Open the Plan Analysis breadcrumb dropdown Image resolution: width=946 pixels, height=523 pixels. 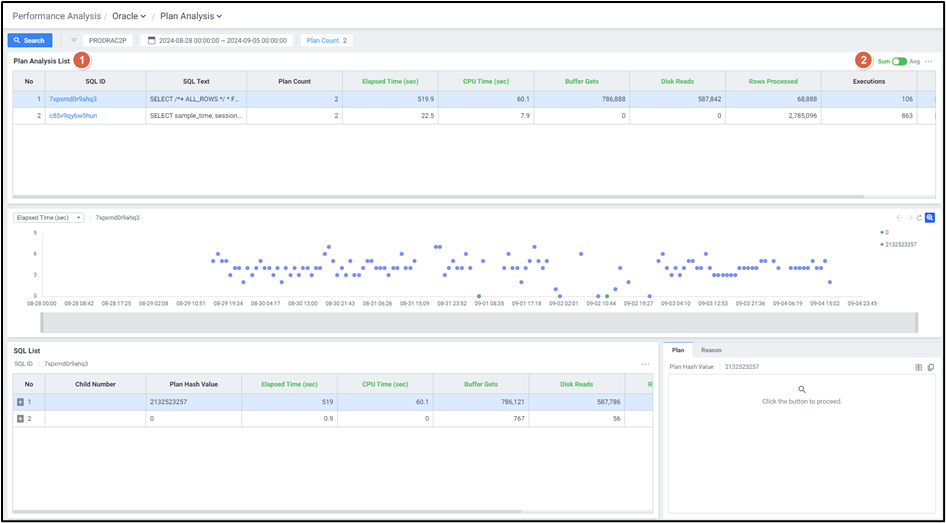191,16
